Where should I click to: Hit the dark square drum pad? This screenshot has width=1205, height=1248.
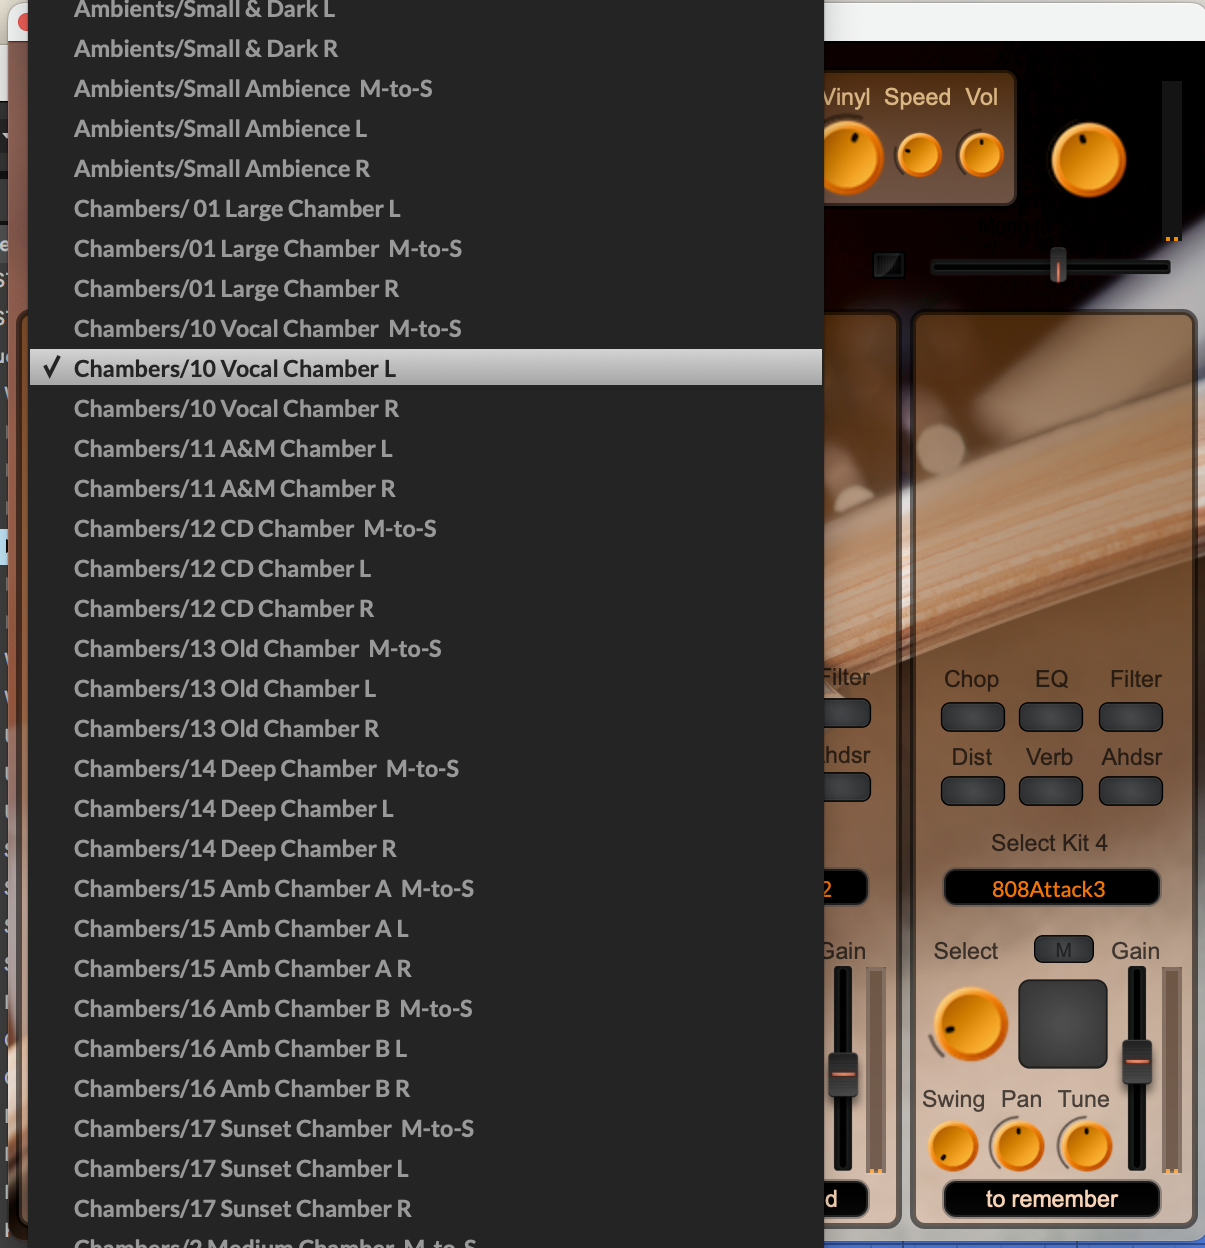pyautogui.click(x=1062, y=1024)
